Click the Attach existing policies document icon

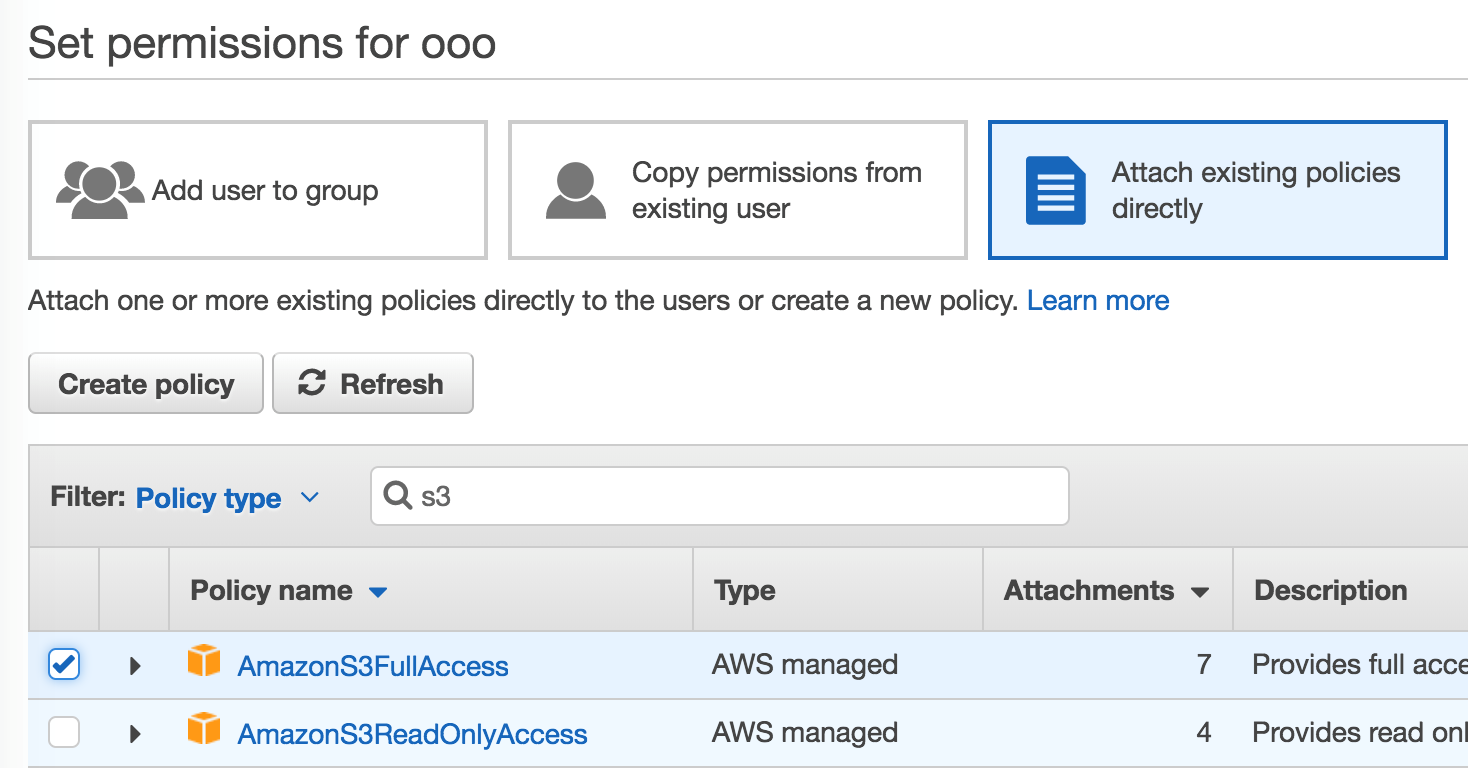coord(1055,190)
